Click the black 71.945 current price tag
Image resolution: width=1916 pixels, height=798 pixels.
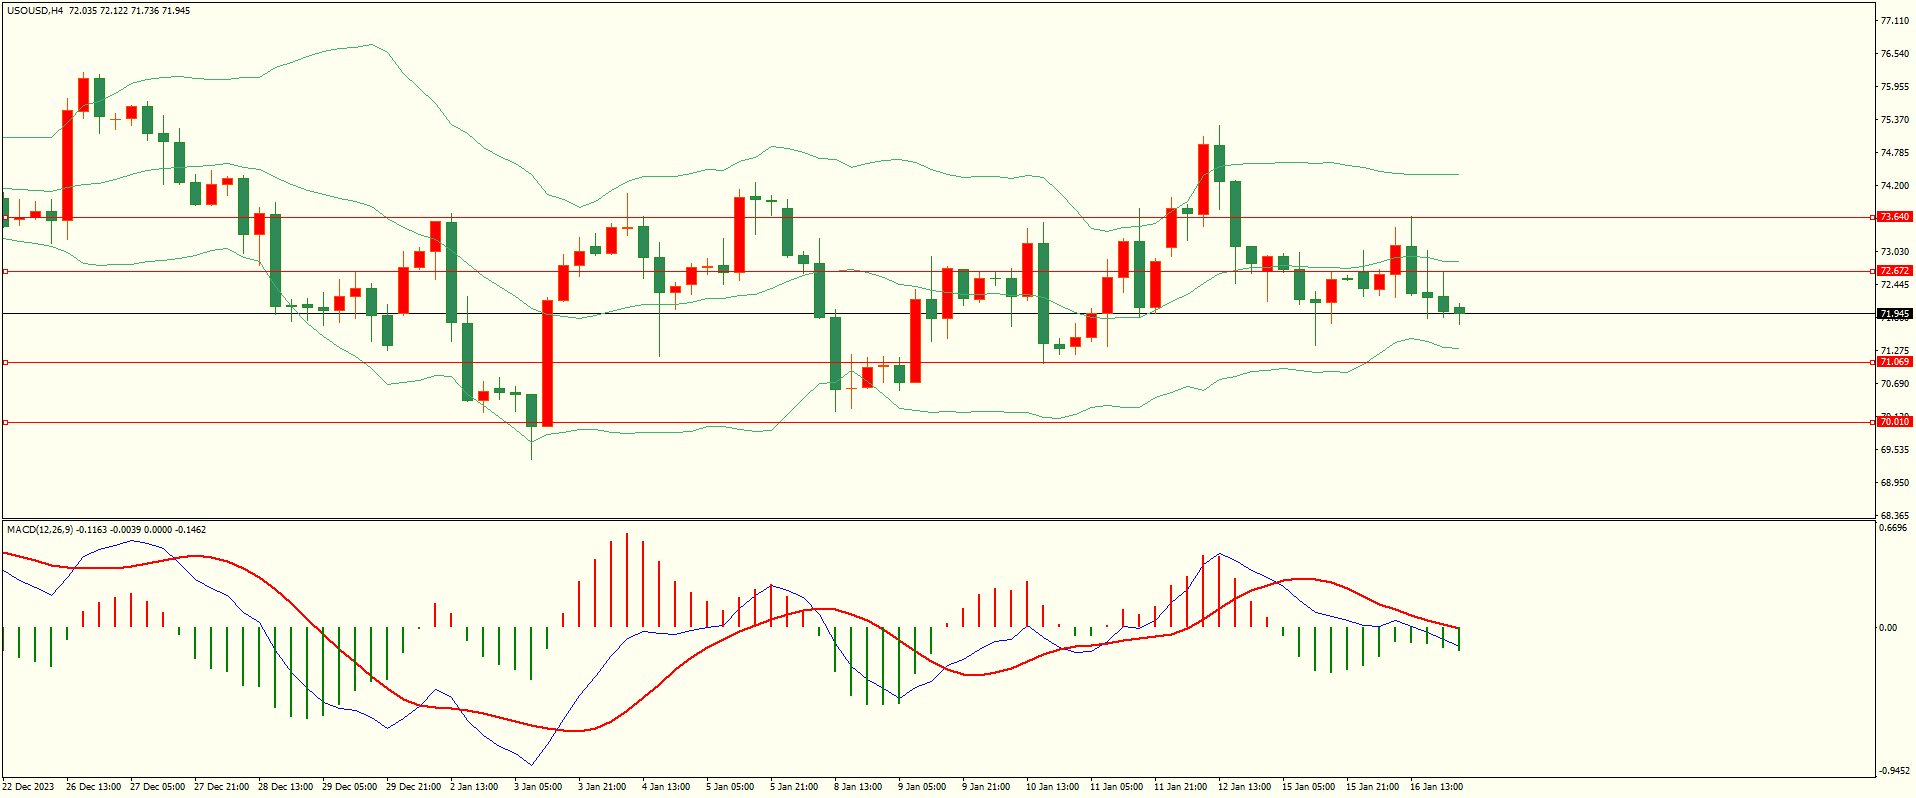1894,314
